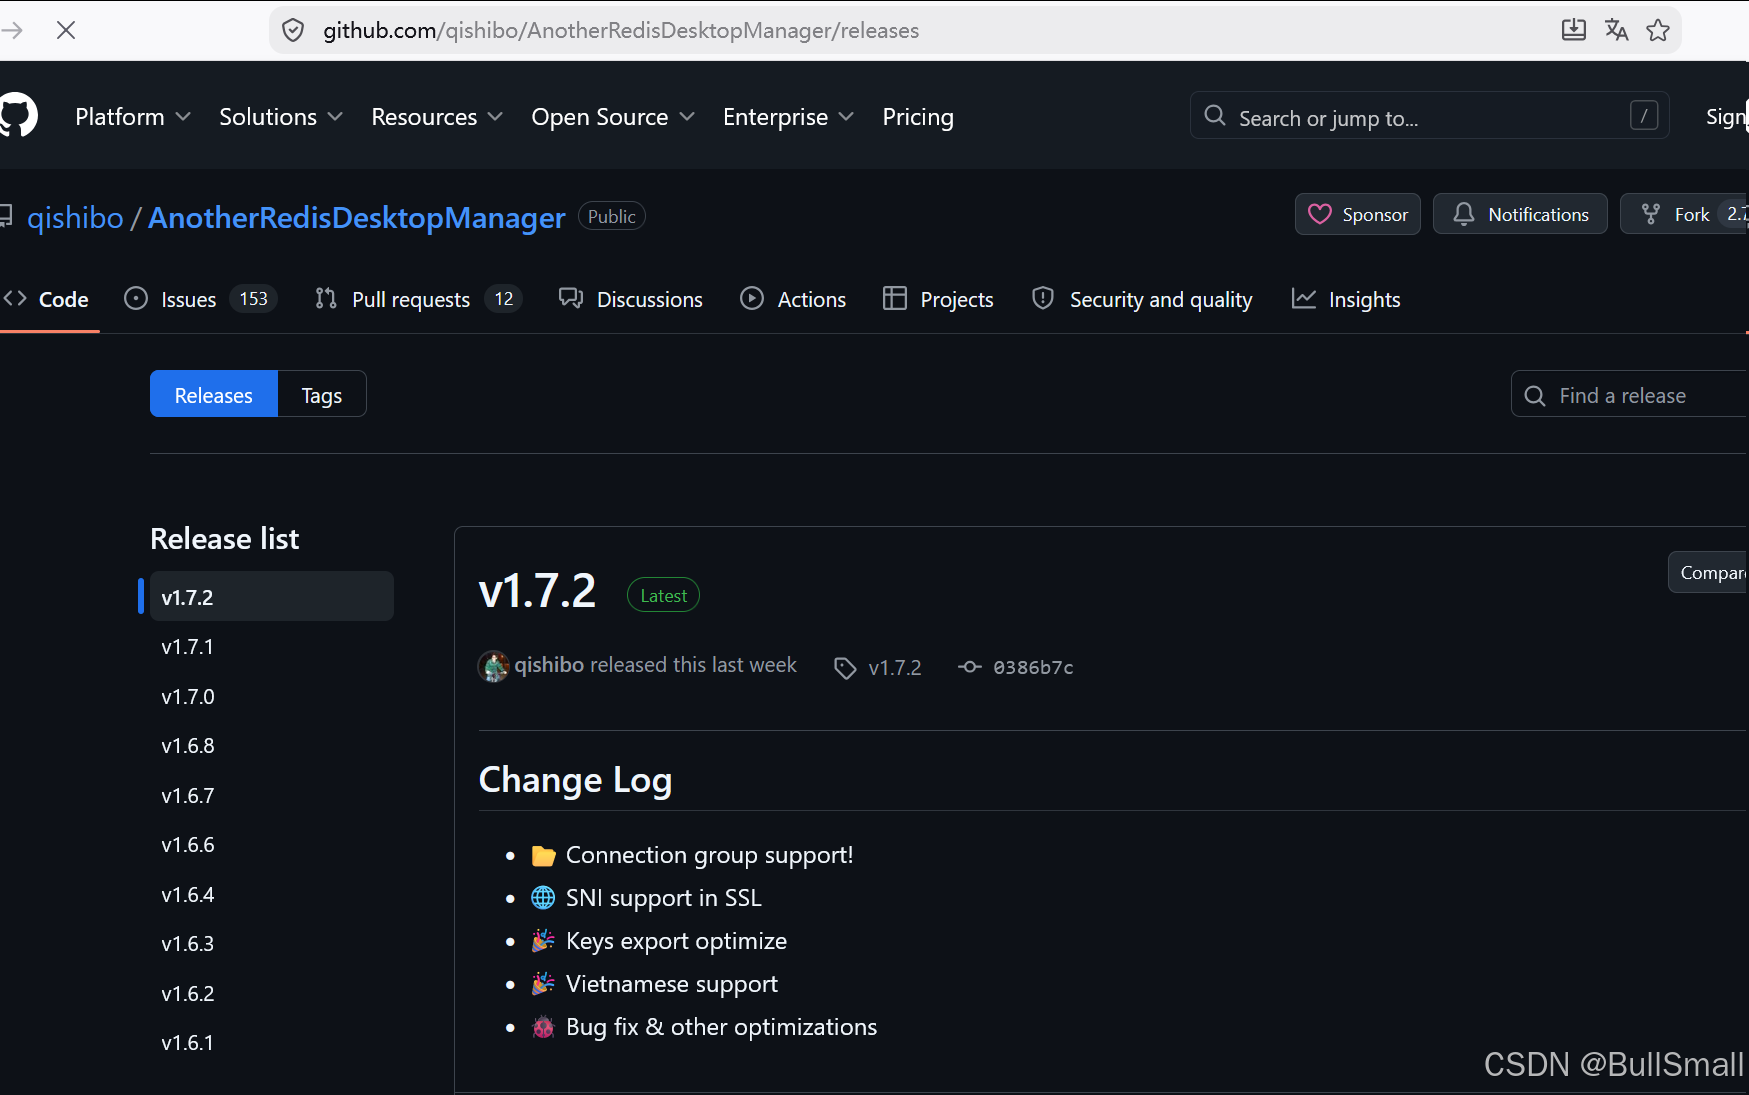
Task: Click the commit icon beside 0386b7c
Action: coord(970,667)
